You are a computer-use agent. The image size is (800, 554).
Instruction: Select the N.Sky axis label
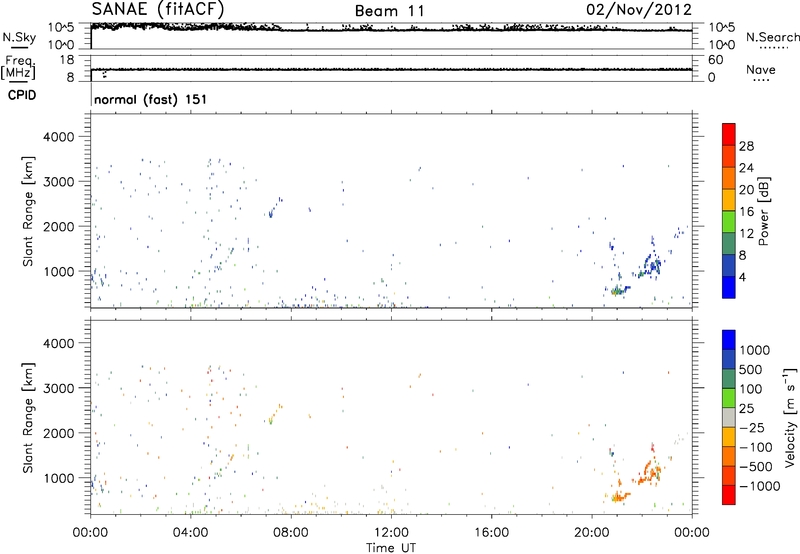coord(19,37)
